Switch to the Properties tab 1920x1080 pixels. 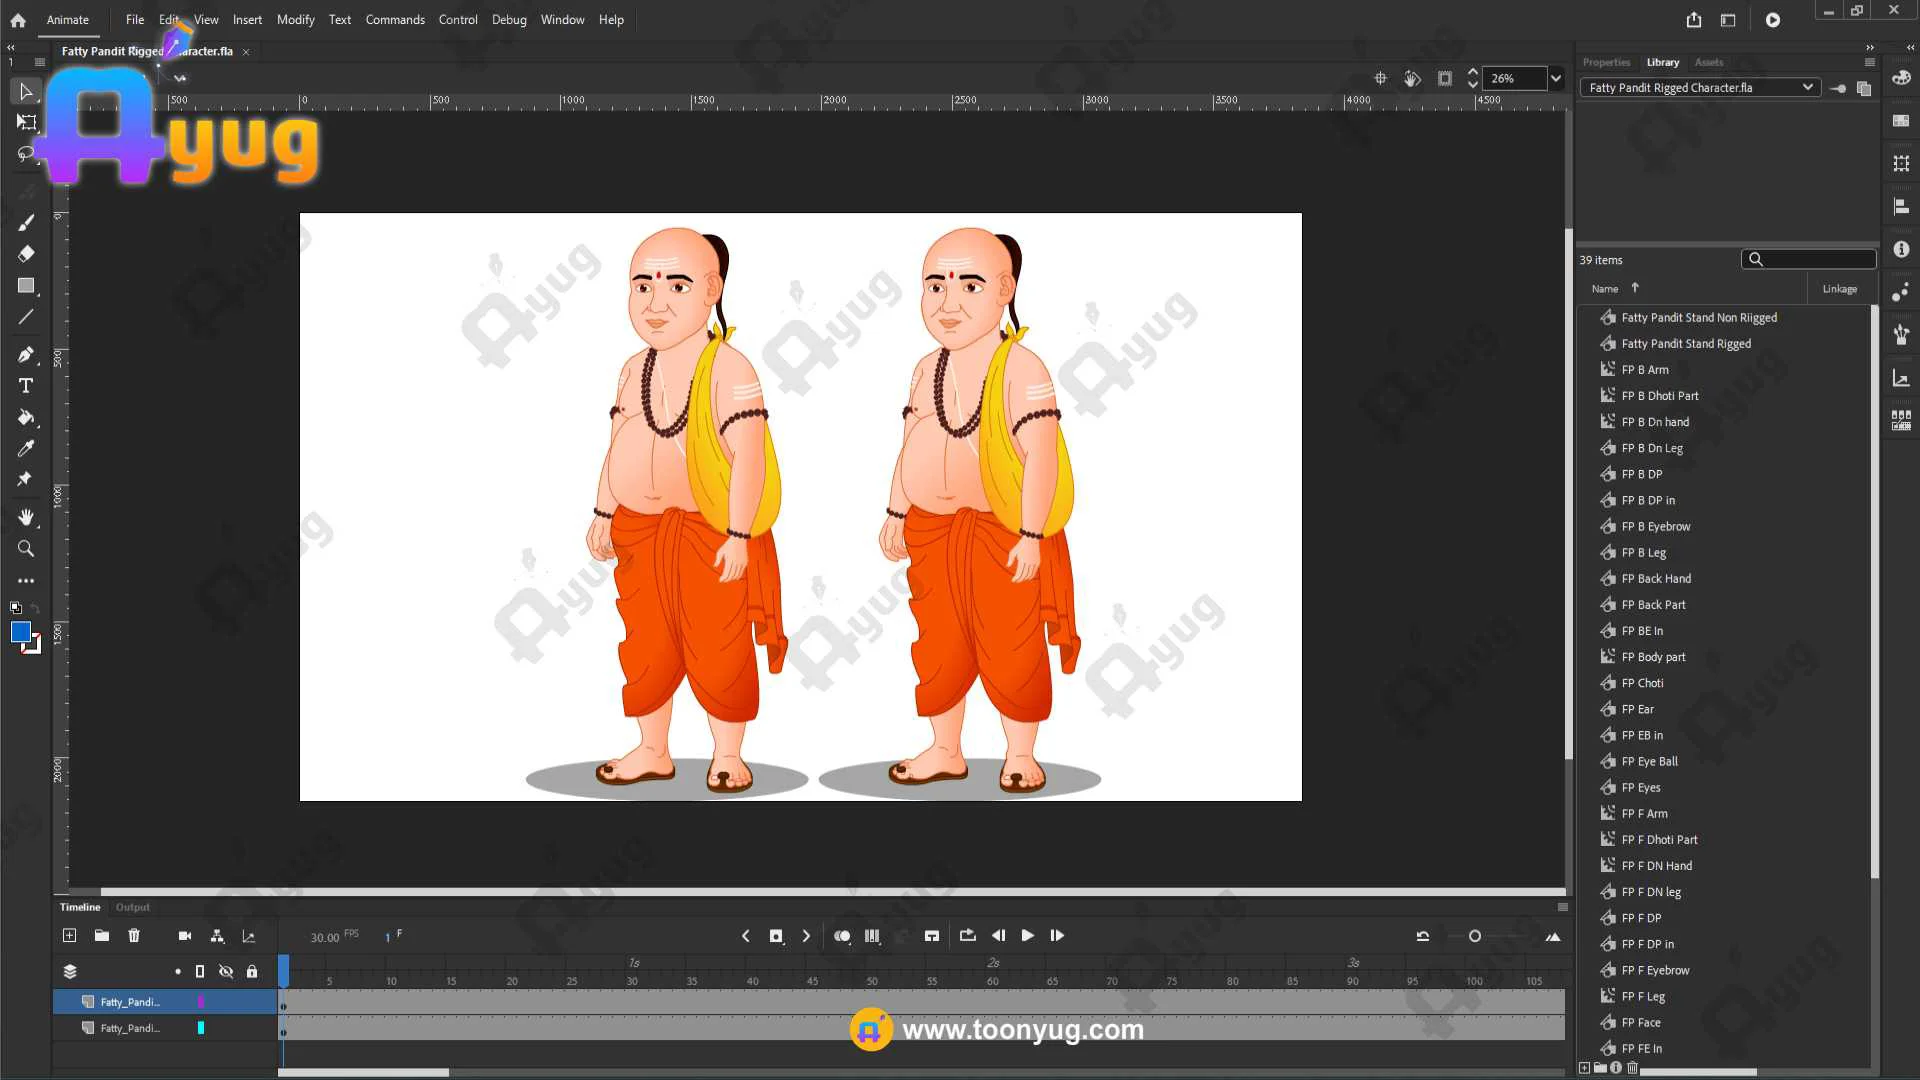(1606, 62)
